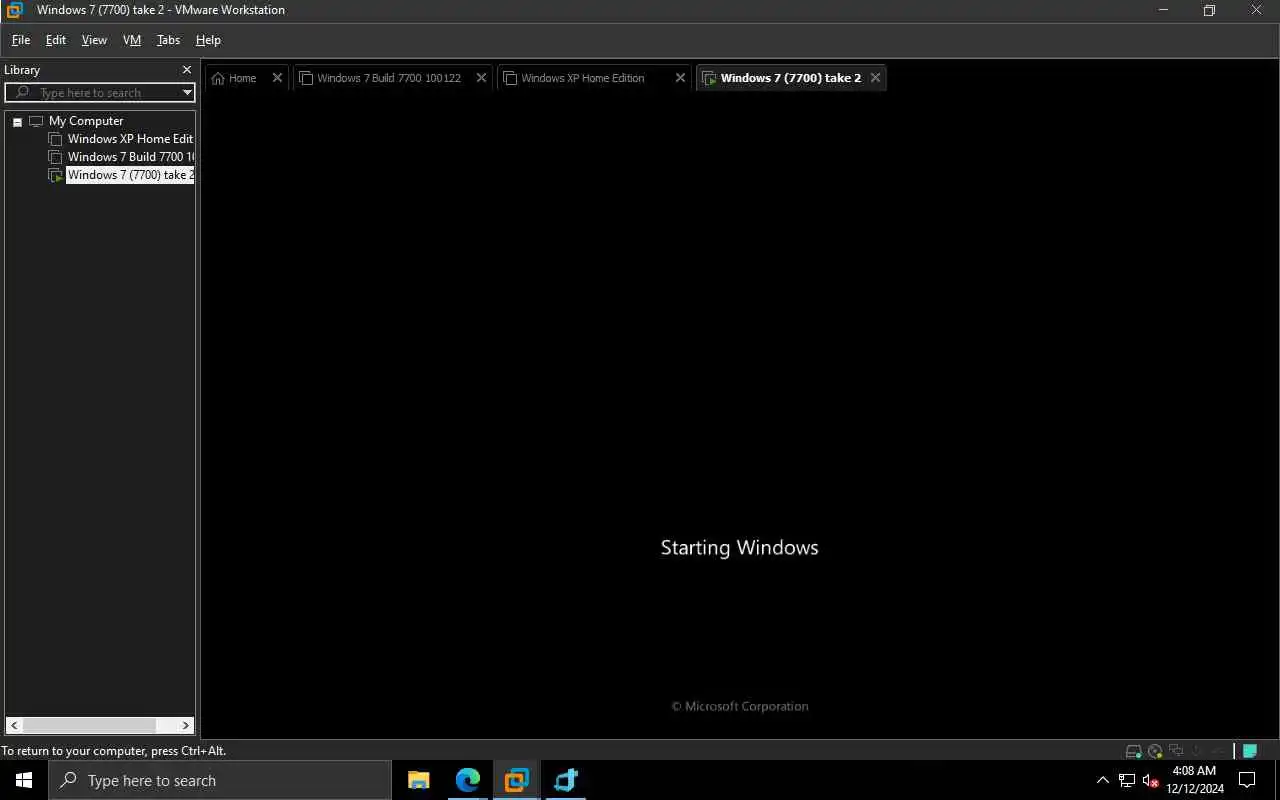This screenshot has height=800, width=1280.
Task: Open the Help menu
Action: tap(208, 40)
